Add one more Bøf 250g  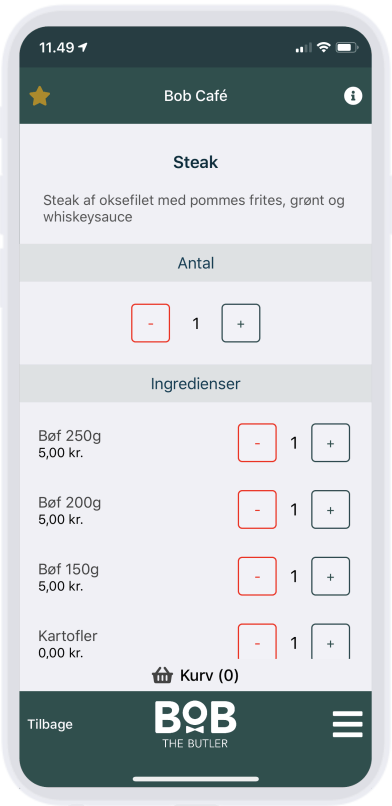[330, 443]
